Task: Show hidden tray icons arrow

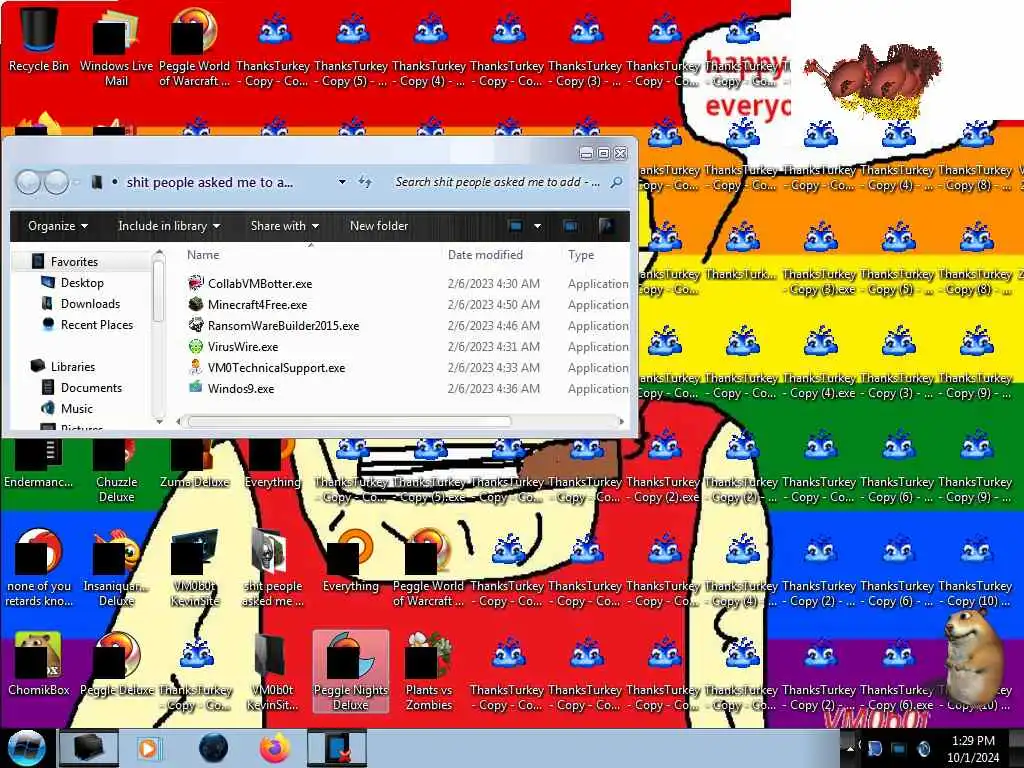Action: 850,748
